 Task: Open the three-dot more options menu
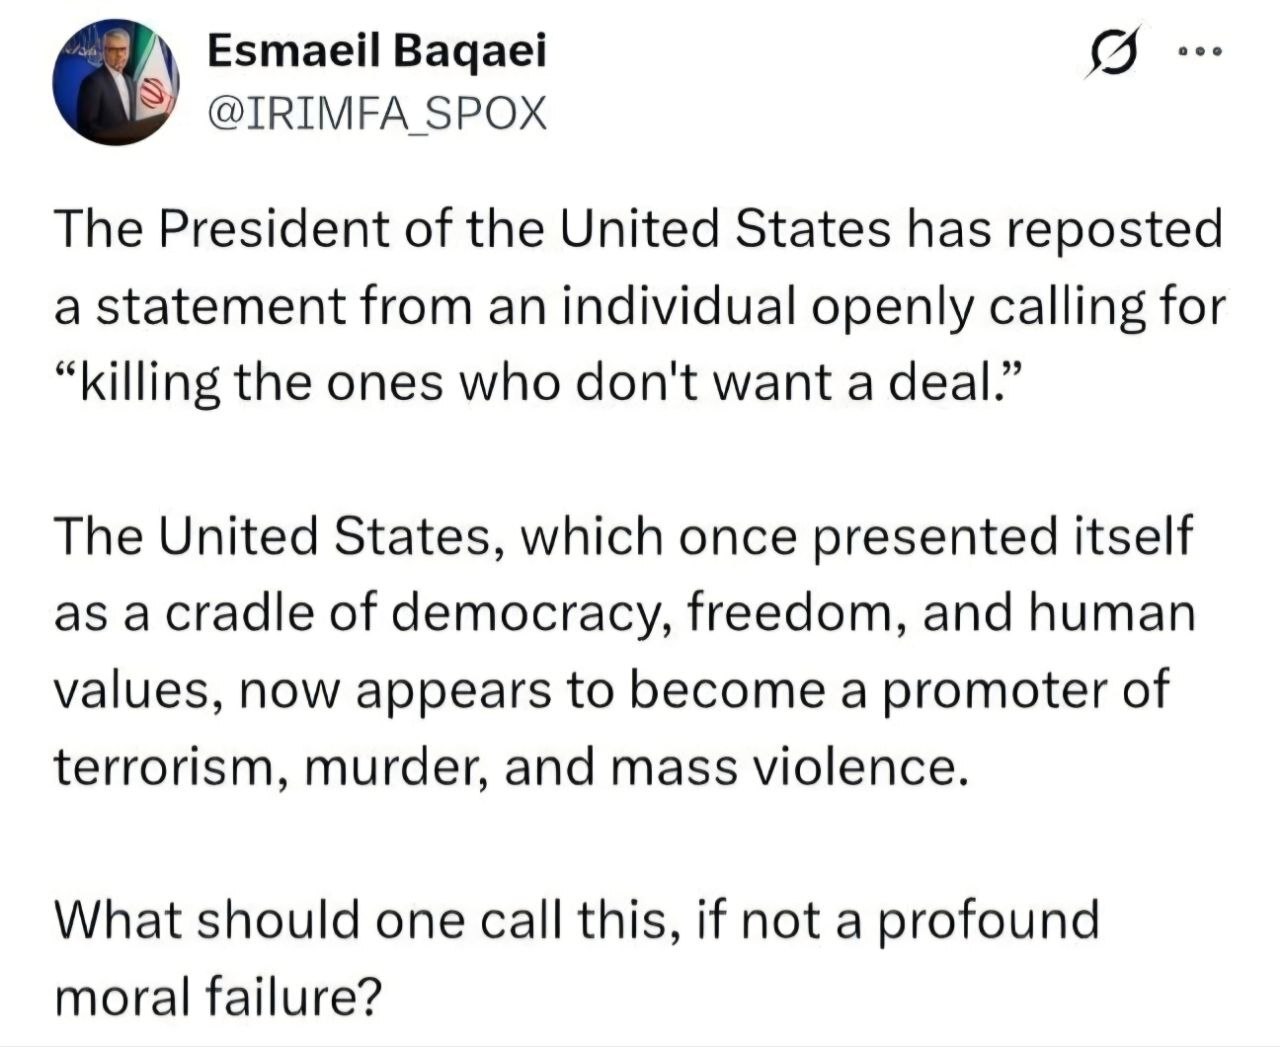[x=1199, y=52]
